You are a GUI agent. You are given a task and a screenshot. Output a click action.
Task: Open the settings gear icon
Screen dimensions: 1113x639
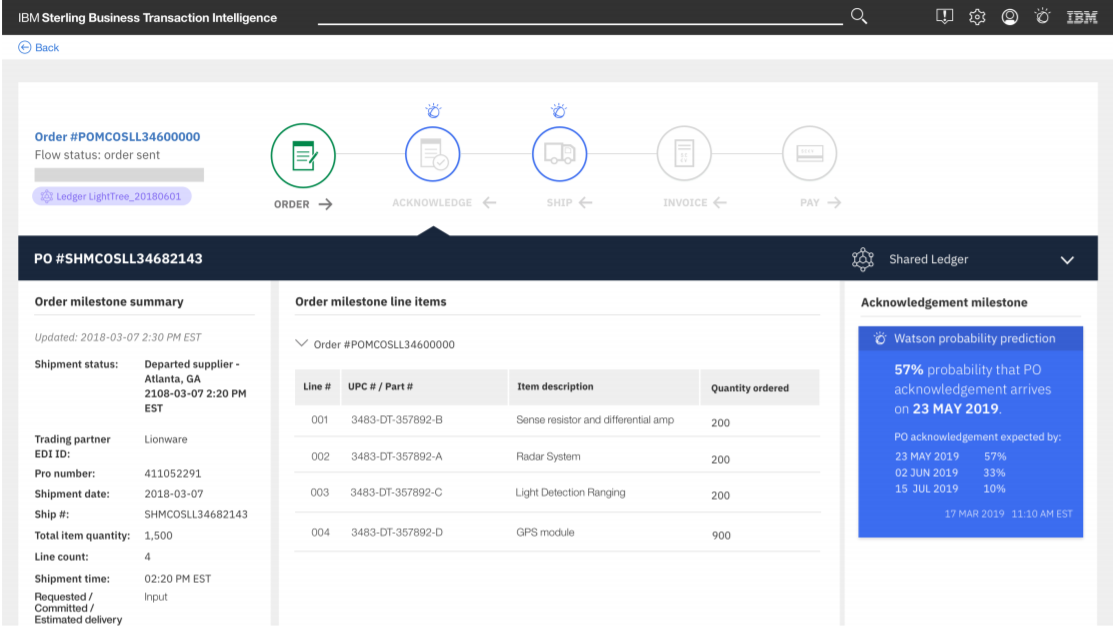(x=977, y=17)
